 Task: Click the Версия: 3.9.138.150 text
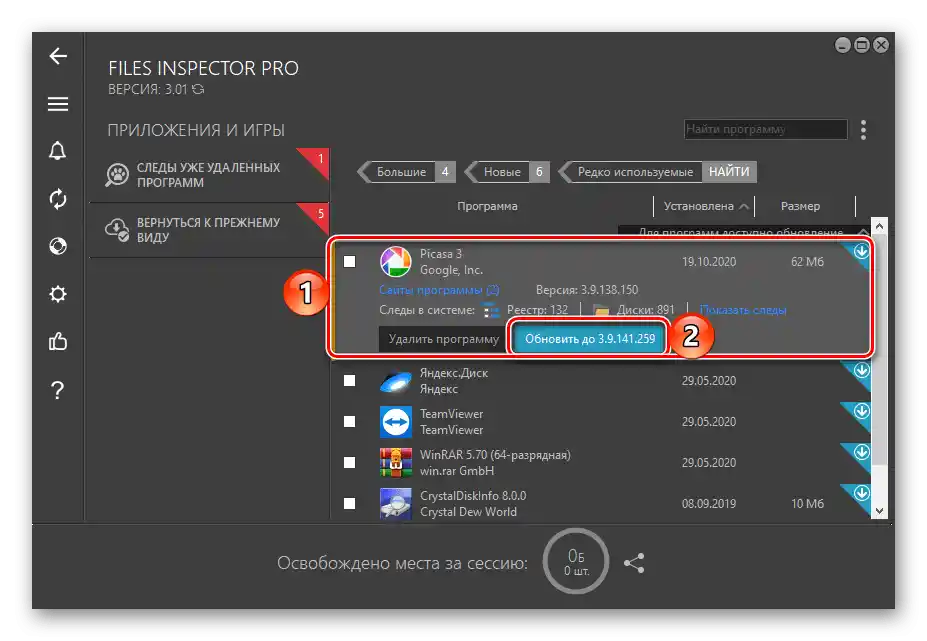coord(586,290)
